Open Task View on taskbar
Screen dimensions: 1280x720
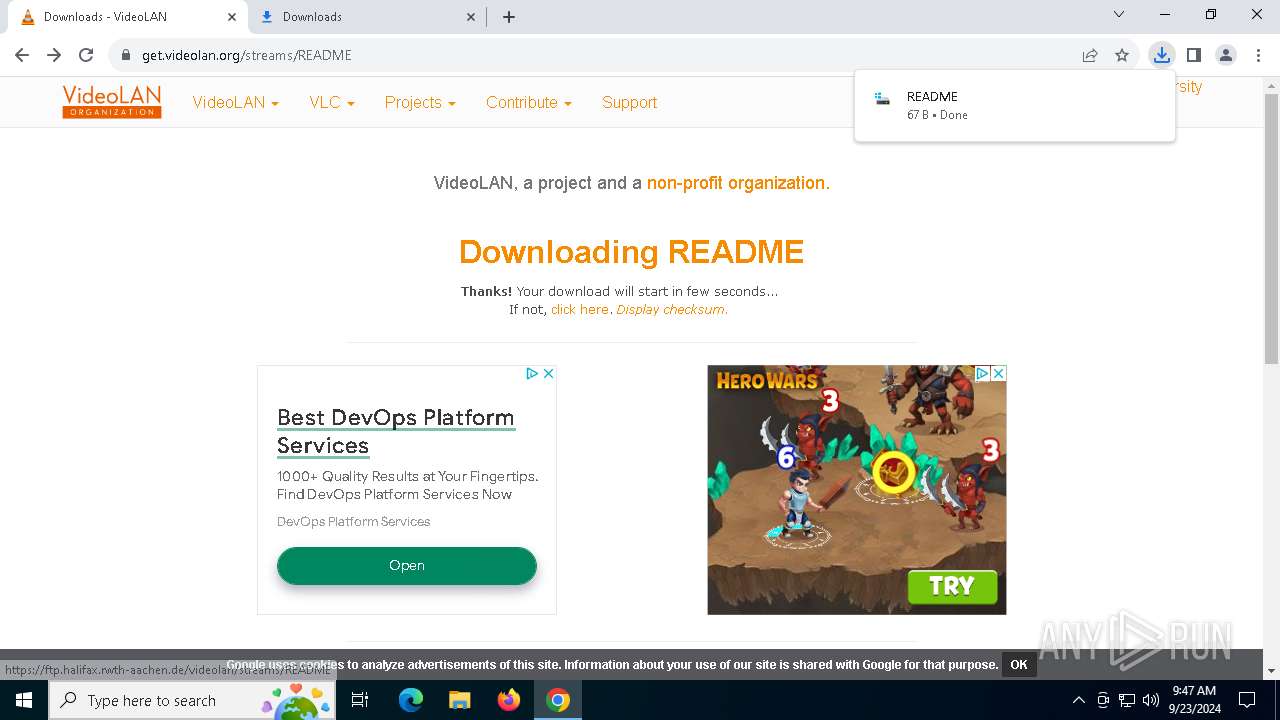coord(360,700)
